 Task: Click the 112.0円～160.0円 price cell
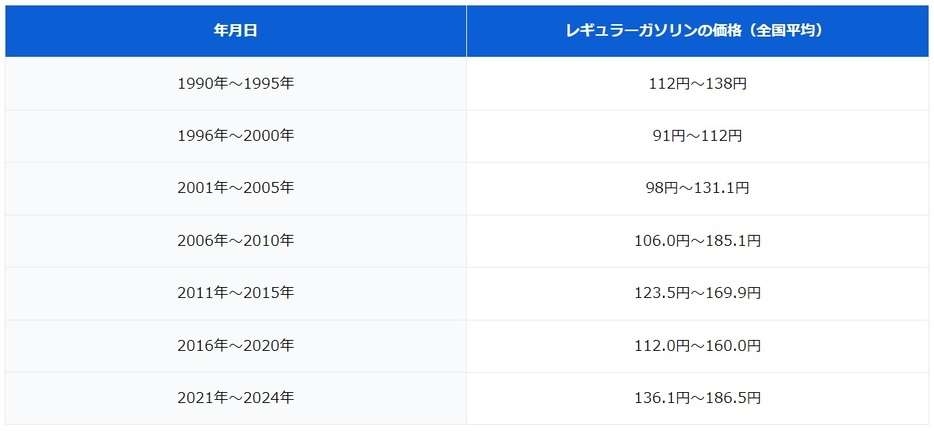[x=698, y=346]
